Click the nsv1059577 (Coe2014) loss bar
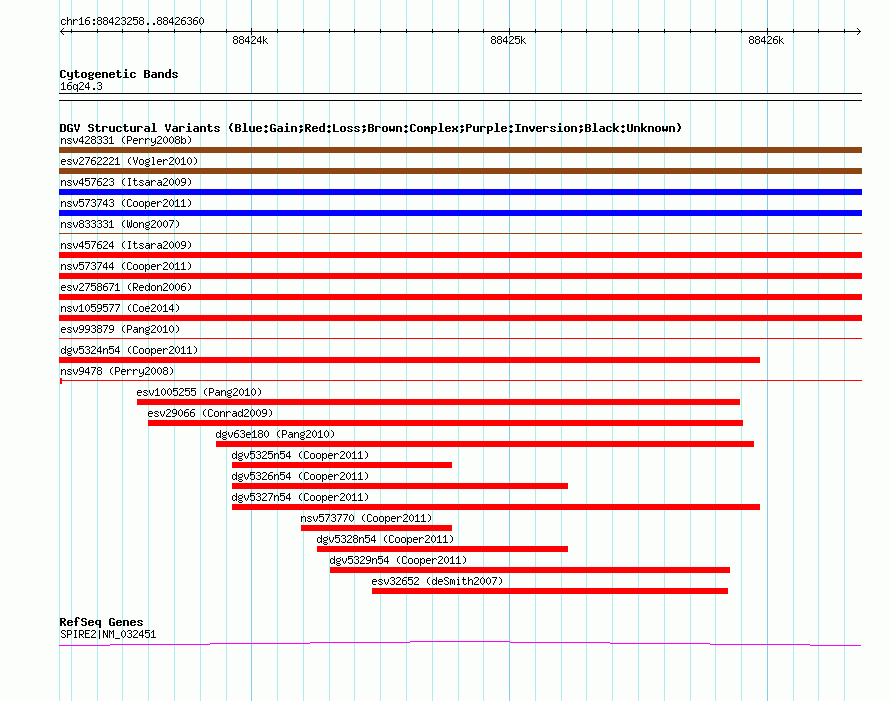This screenshot has height=701, width=890. tap(460, 318)
